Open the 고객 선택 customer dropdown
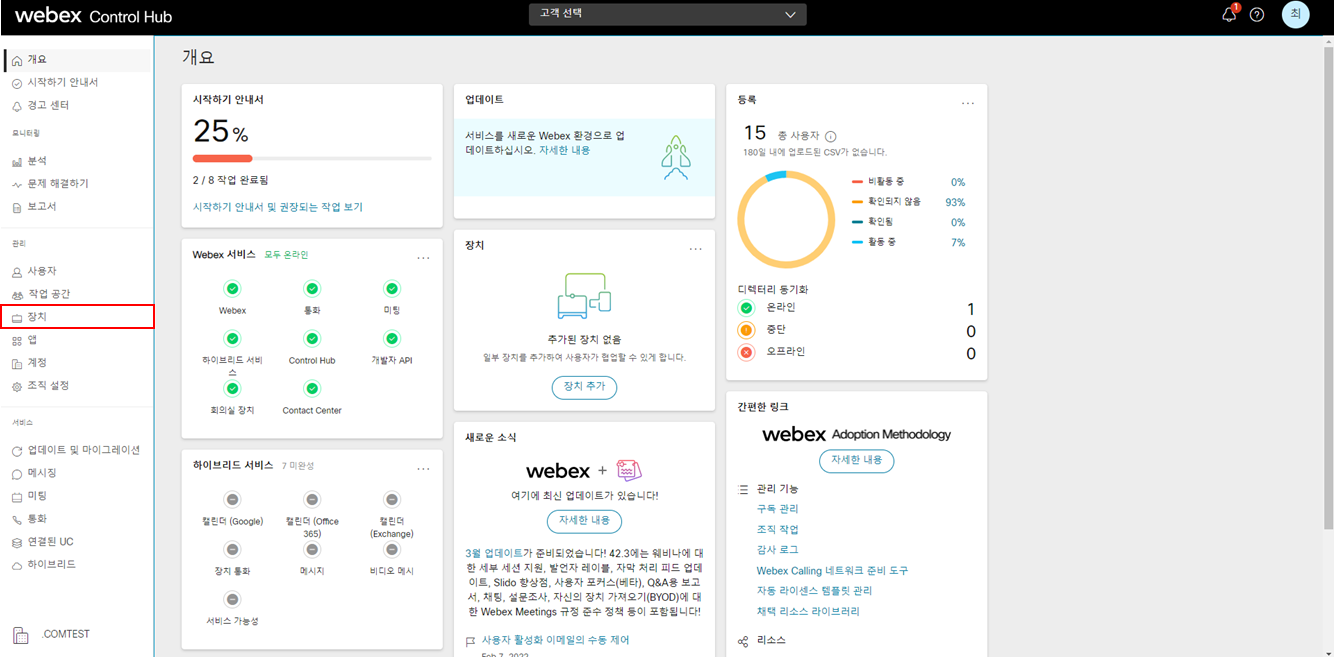The image size is (1334, 657). [667, 14]
